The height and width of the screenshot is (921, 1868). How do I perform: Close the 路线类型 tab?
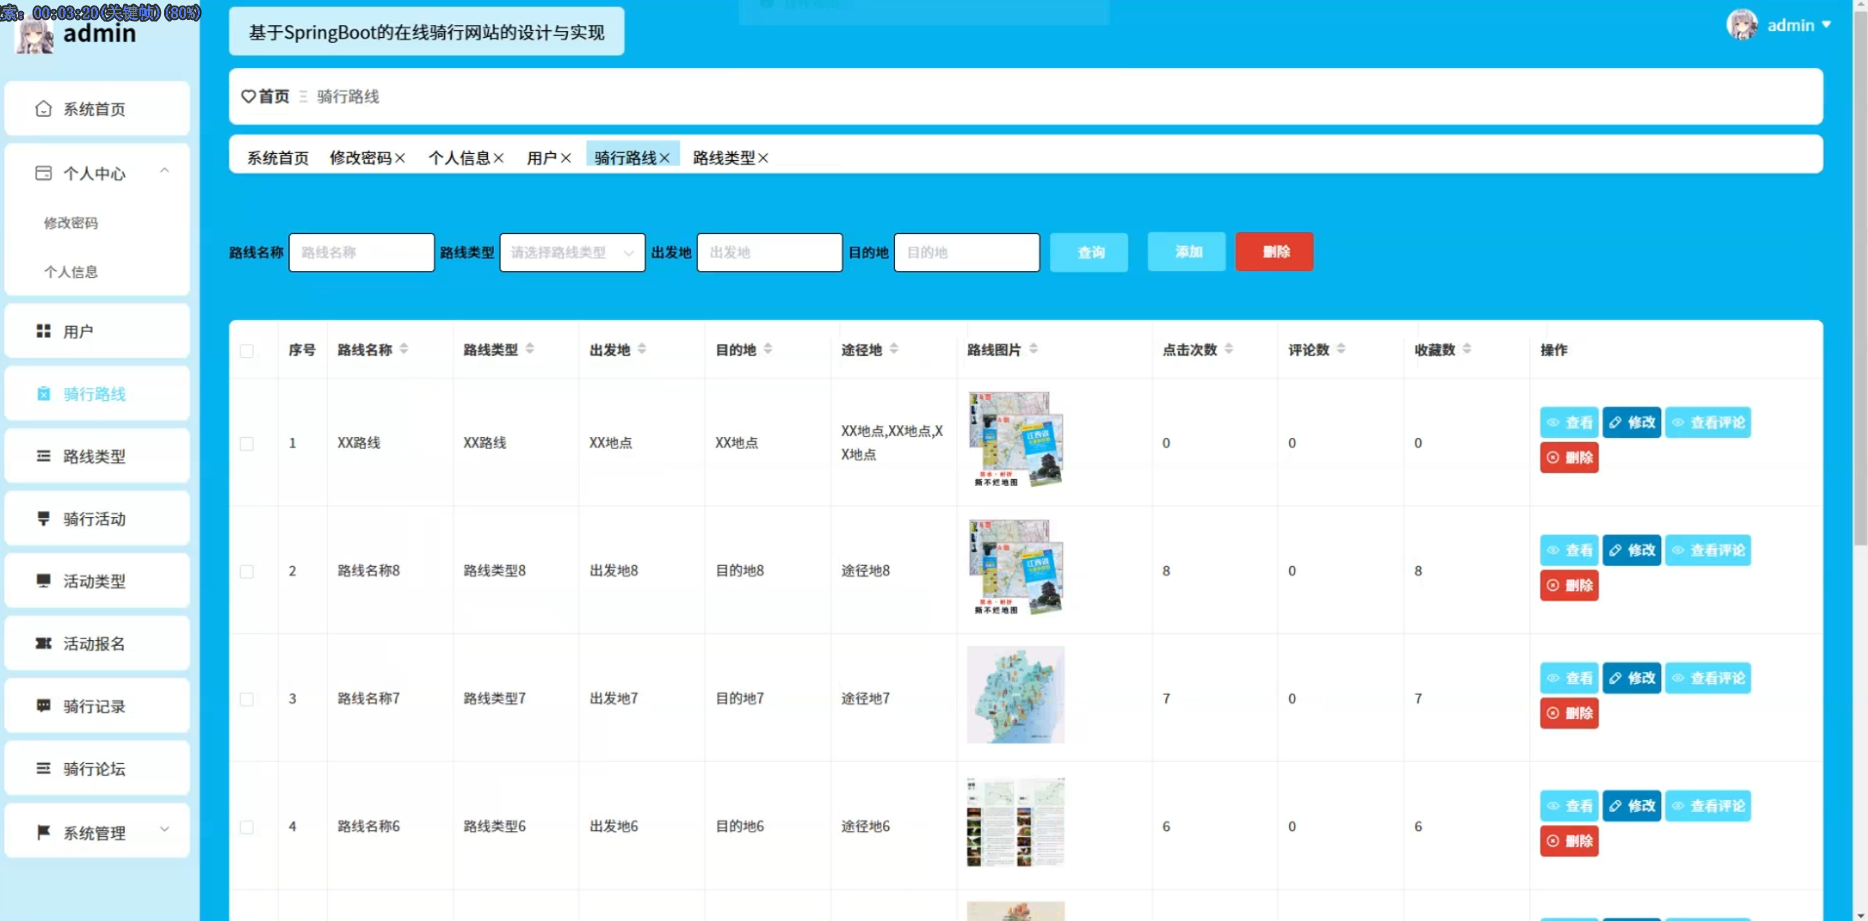point(763,158)
